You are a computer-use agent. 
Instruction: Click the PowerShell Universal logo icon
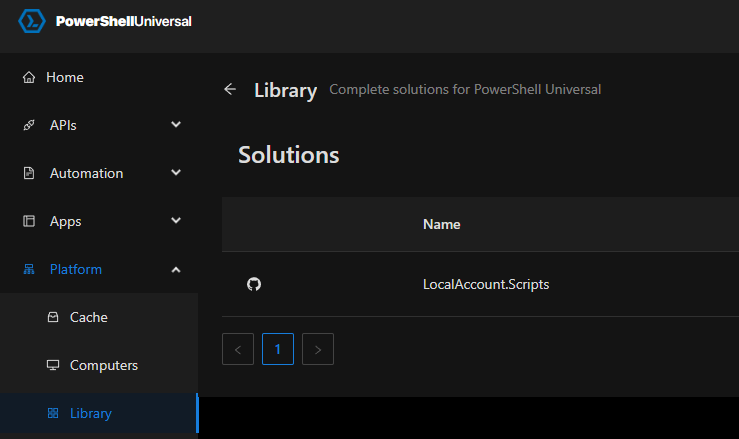(x=33, y=21)
